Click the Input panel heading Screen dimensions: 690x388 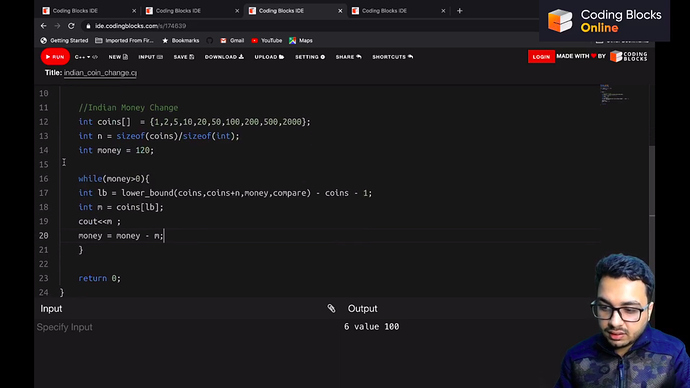[51, 308]
